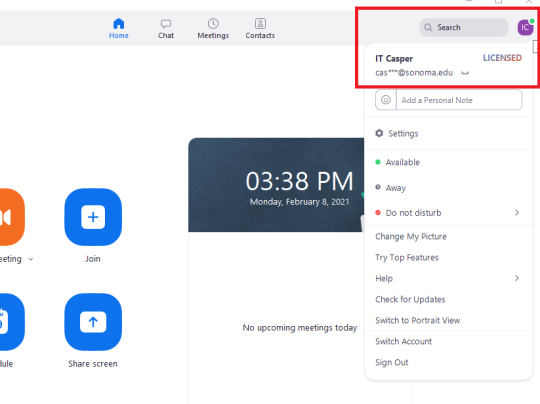This screenshot has width=540, height=404.
Task: Set status to Available
Action: click(448, 162)
